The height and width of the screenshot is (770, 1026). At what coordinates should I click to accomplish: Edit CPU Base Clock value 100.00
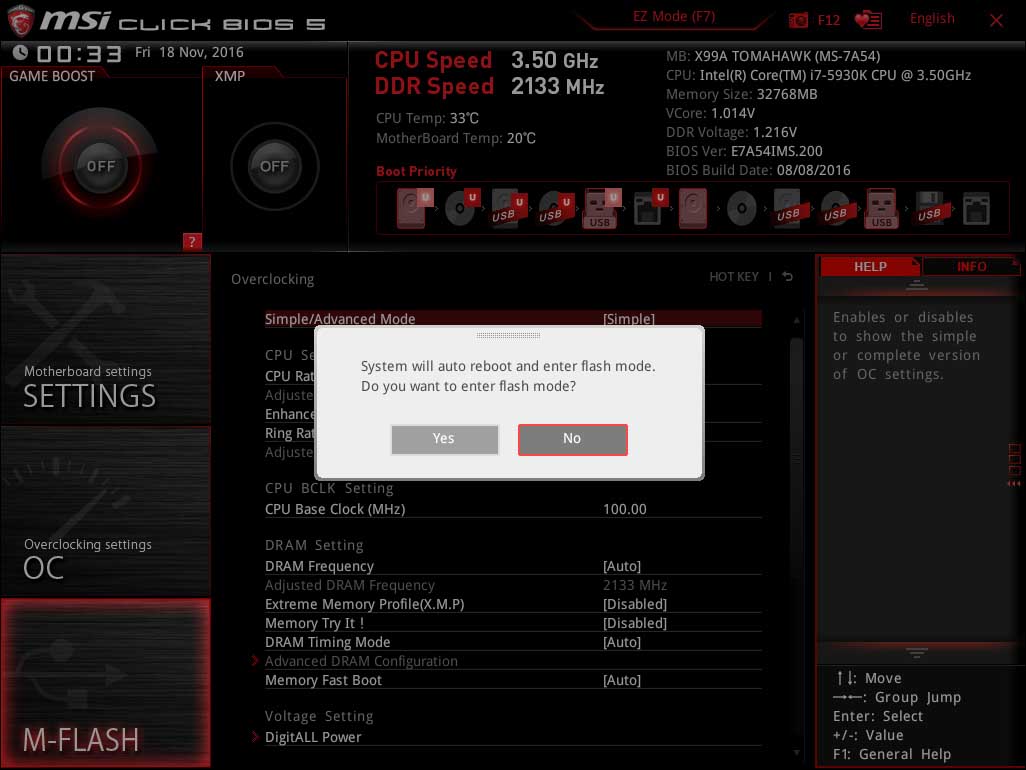click(x=624, y=509)
